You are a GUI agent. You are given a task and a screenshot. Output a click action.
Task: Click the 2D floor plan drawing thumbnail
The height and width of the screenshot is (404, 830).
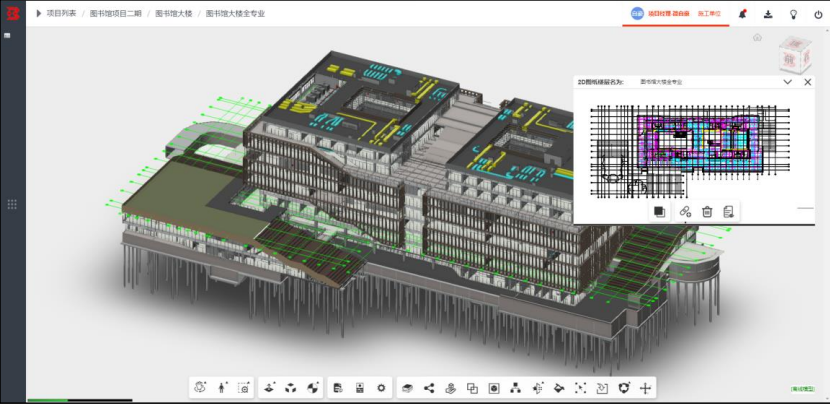(690, 151)
